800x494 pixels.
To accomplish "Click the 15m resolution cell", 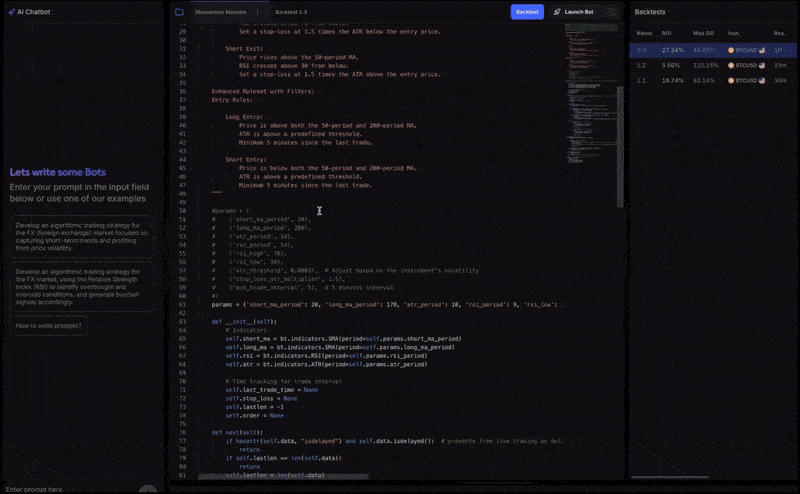I will pyautogui.click(x=780, y=65).
